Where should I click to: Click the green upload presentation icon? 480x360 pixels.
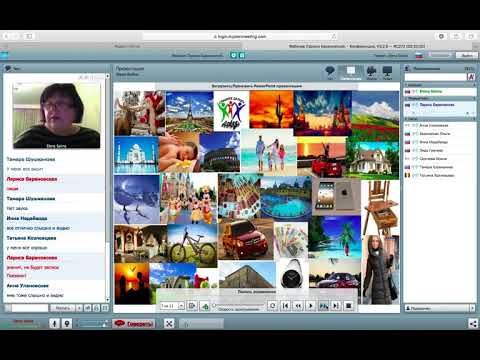tap(205, 306)
